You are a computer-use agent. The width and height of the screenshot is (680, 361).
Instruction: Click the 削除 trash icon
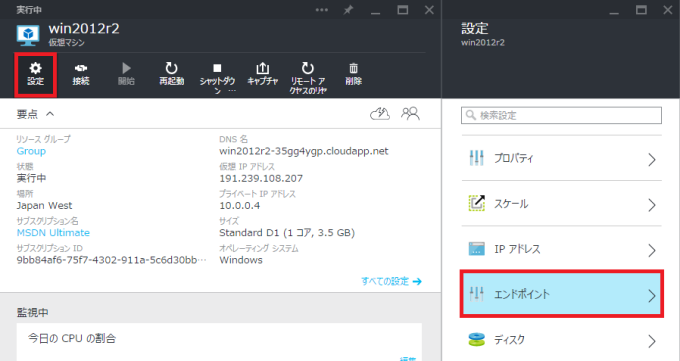(353, 68)
